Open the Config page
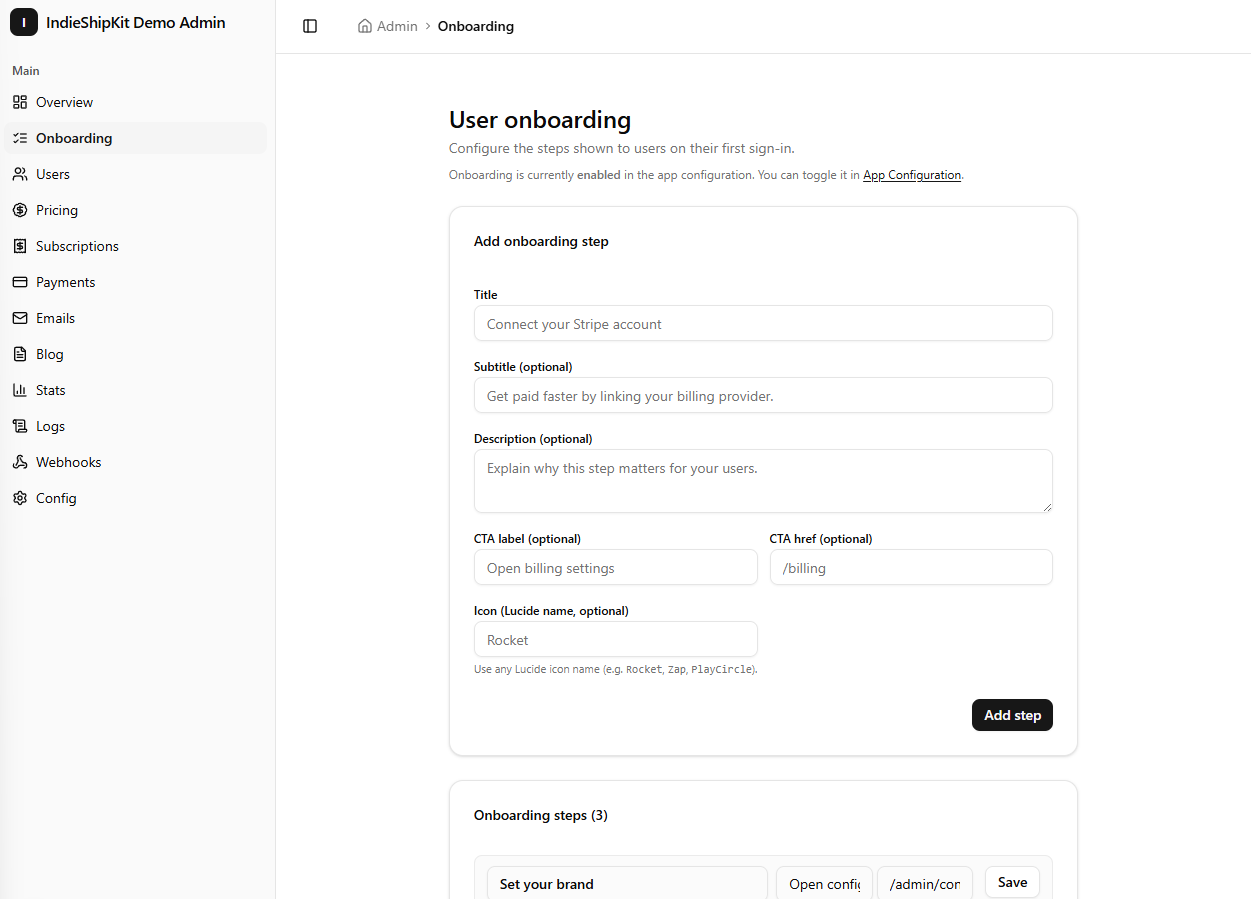Viewport: 1251px width, 899px height. (x=136, y=498)
